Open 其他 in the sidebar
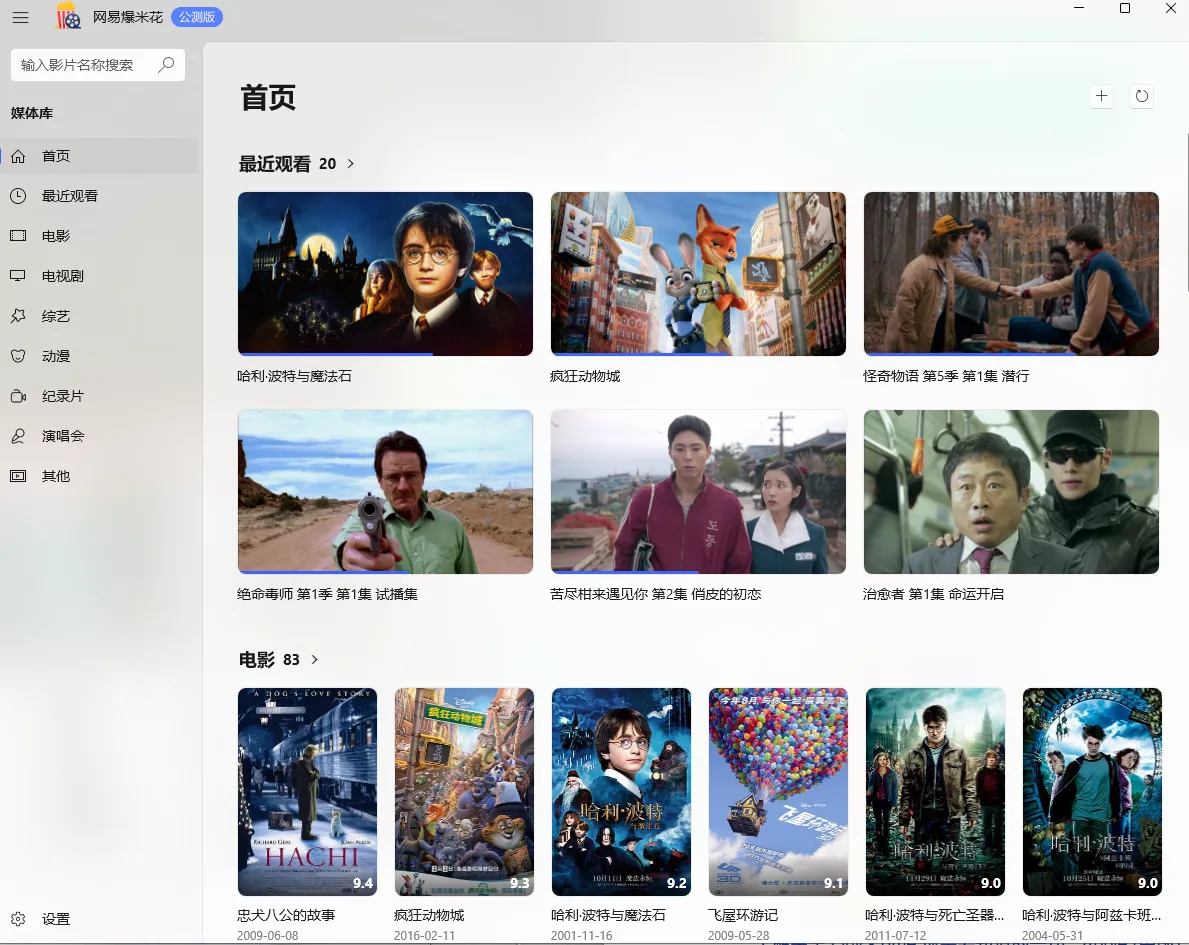Screen dimensions: 1189x945 (x=99, y=476)
